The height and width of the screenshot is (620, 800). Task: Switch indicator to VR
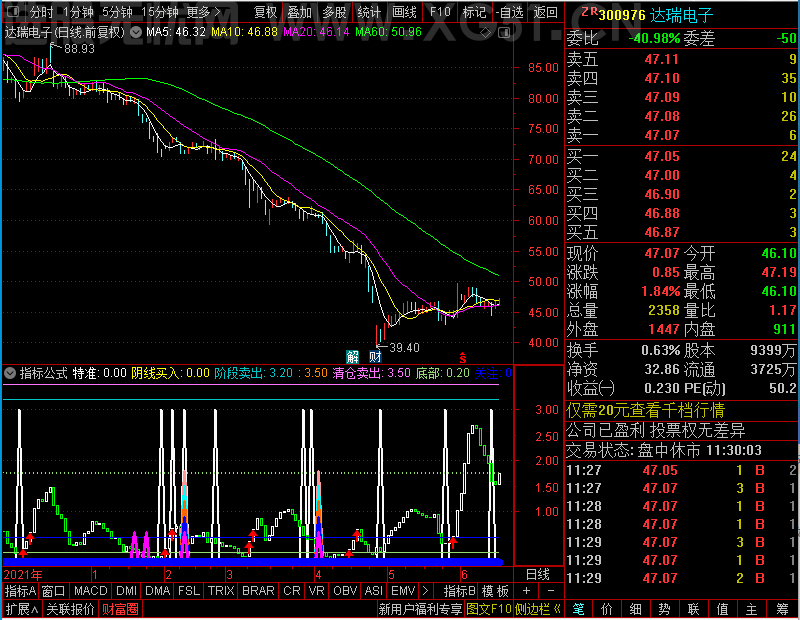(316, 591)
